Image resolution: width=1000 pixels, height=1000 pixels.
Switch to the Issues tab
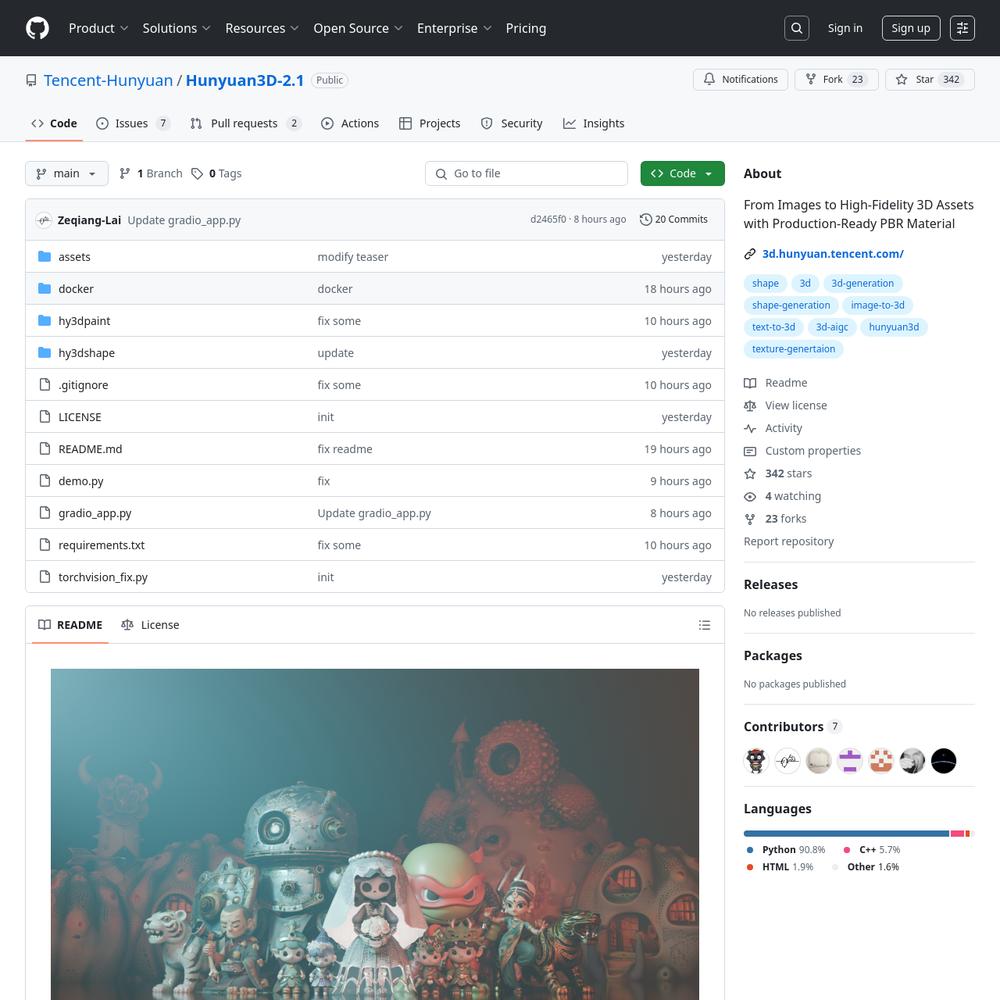(133, 124)
